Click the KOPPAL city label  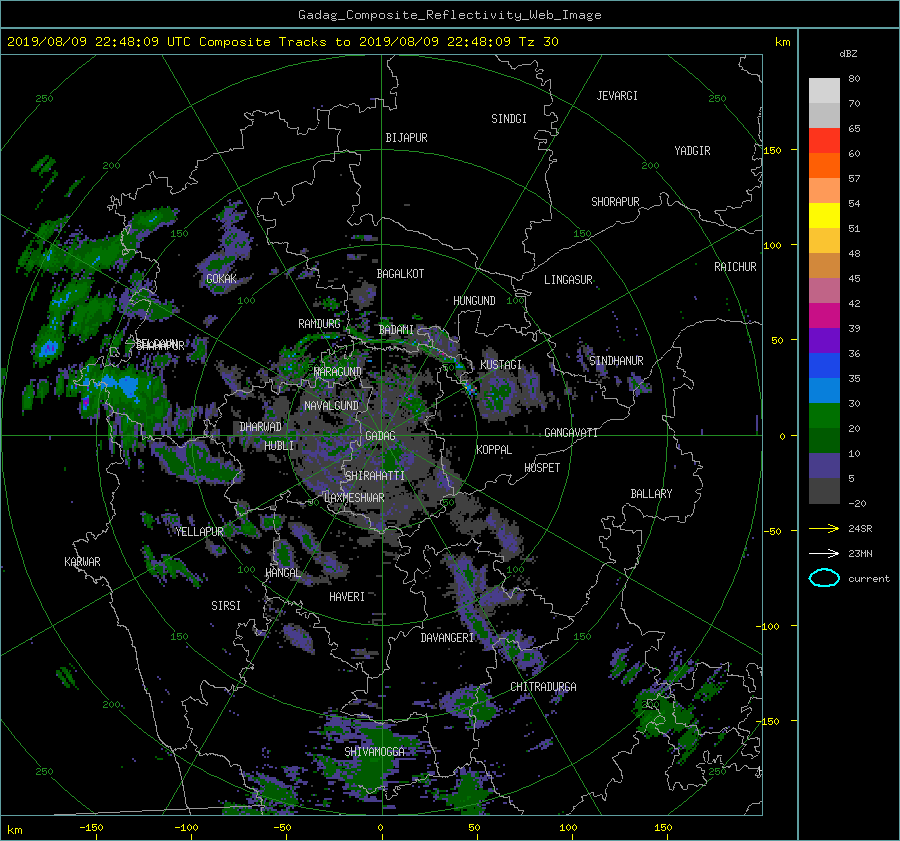pos(494,450)
